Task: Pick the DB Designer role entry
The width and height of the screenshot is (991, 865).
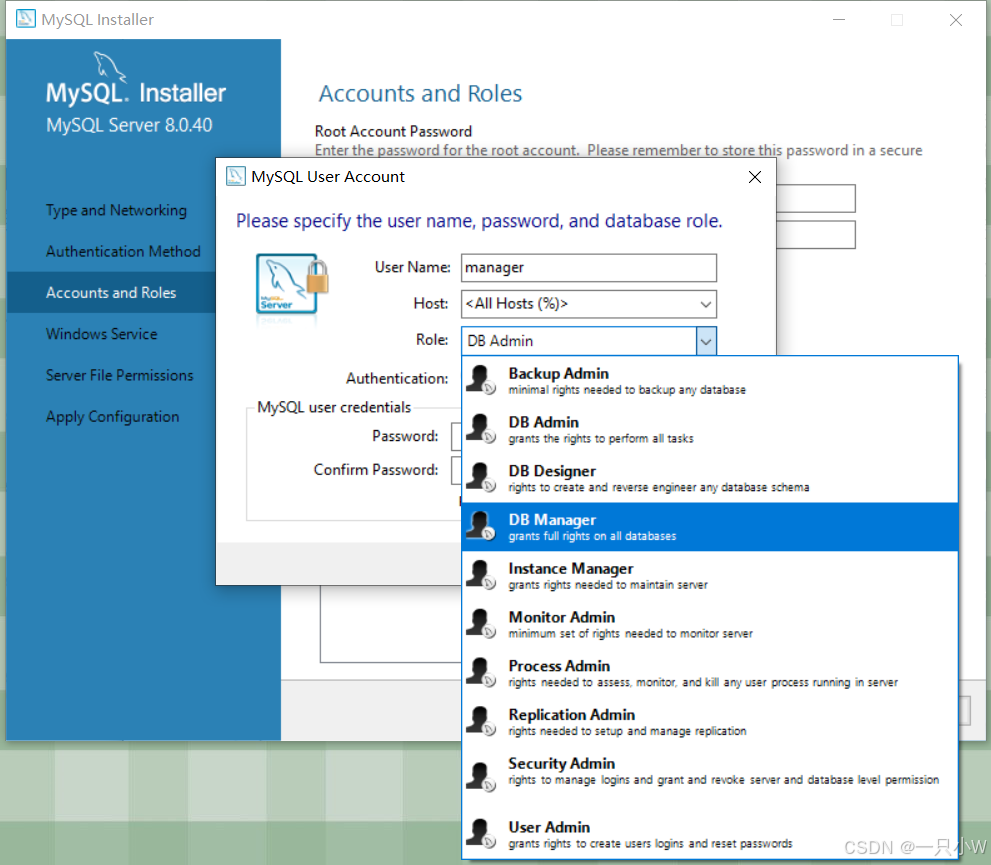Action: [x=710, y=478]
